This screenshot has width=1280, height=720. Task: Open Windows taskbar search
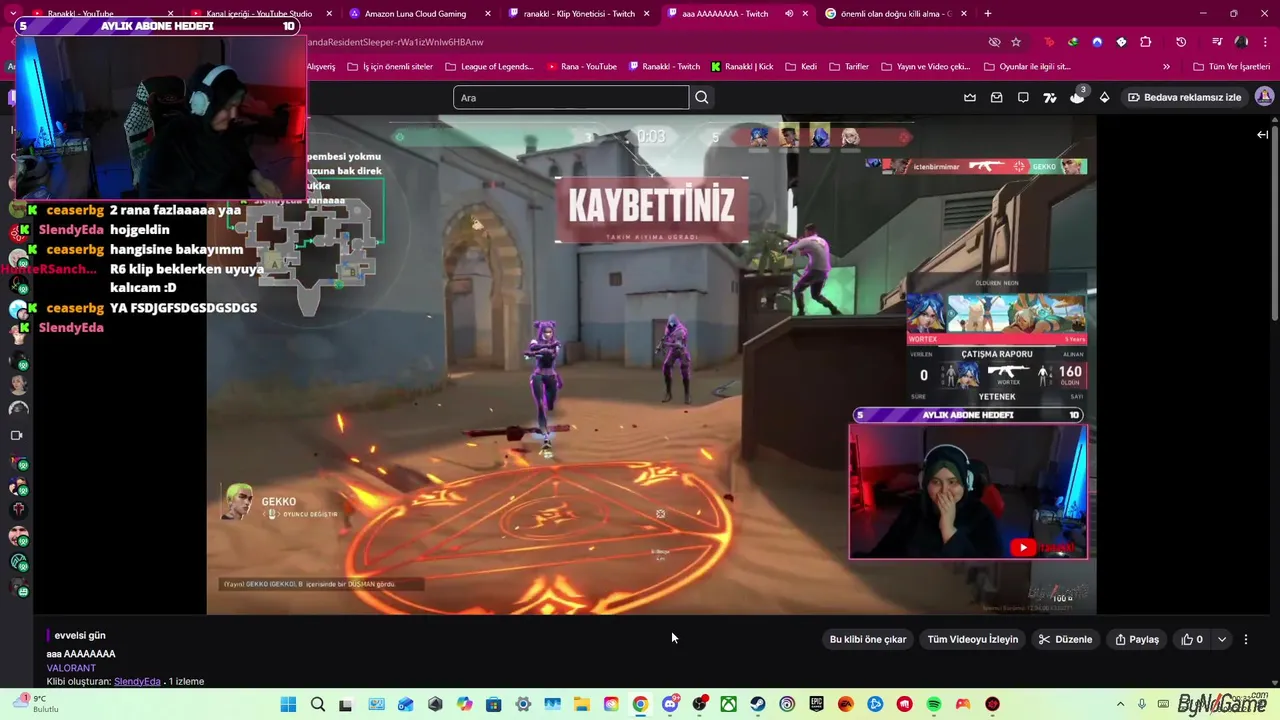[x=318, y=704]
